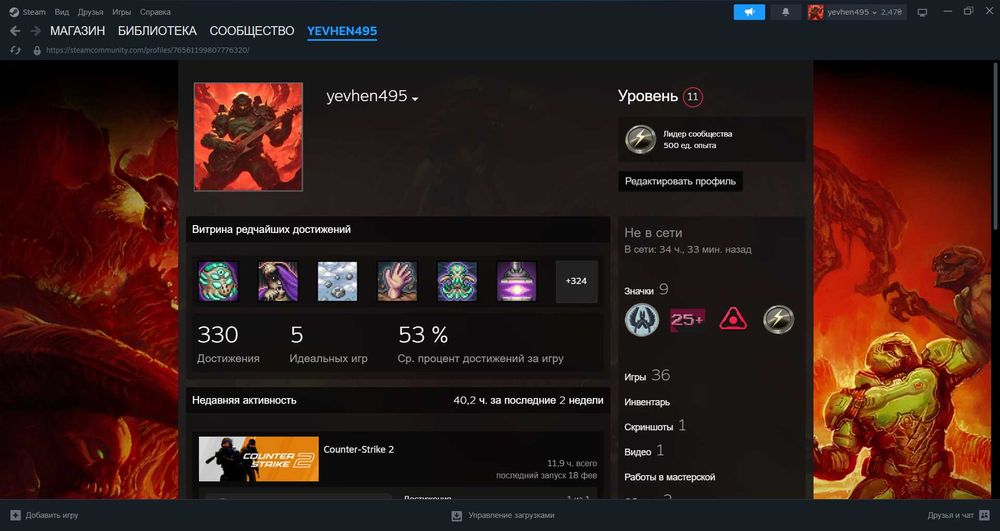Screen dimensions: 1000x531
Task: Click the small avatar in title bar
Action: [815, 12]
